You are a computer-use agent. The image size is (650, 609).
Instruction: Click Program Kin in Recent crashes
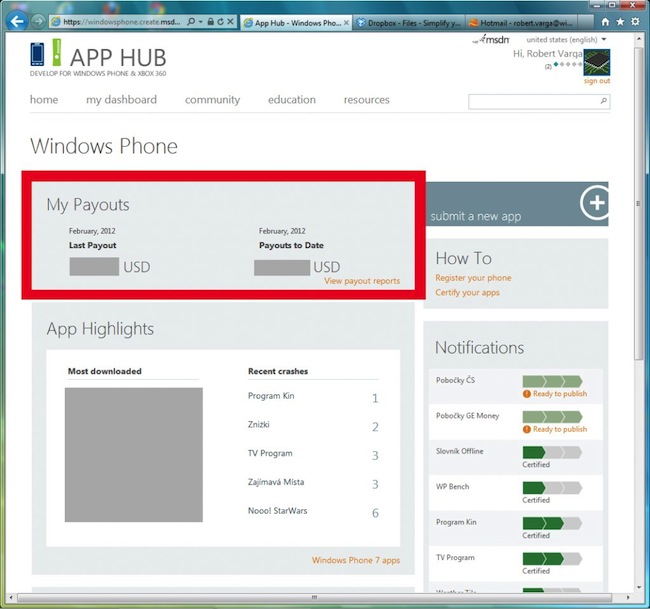[271, 396]
